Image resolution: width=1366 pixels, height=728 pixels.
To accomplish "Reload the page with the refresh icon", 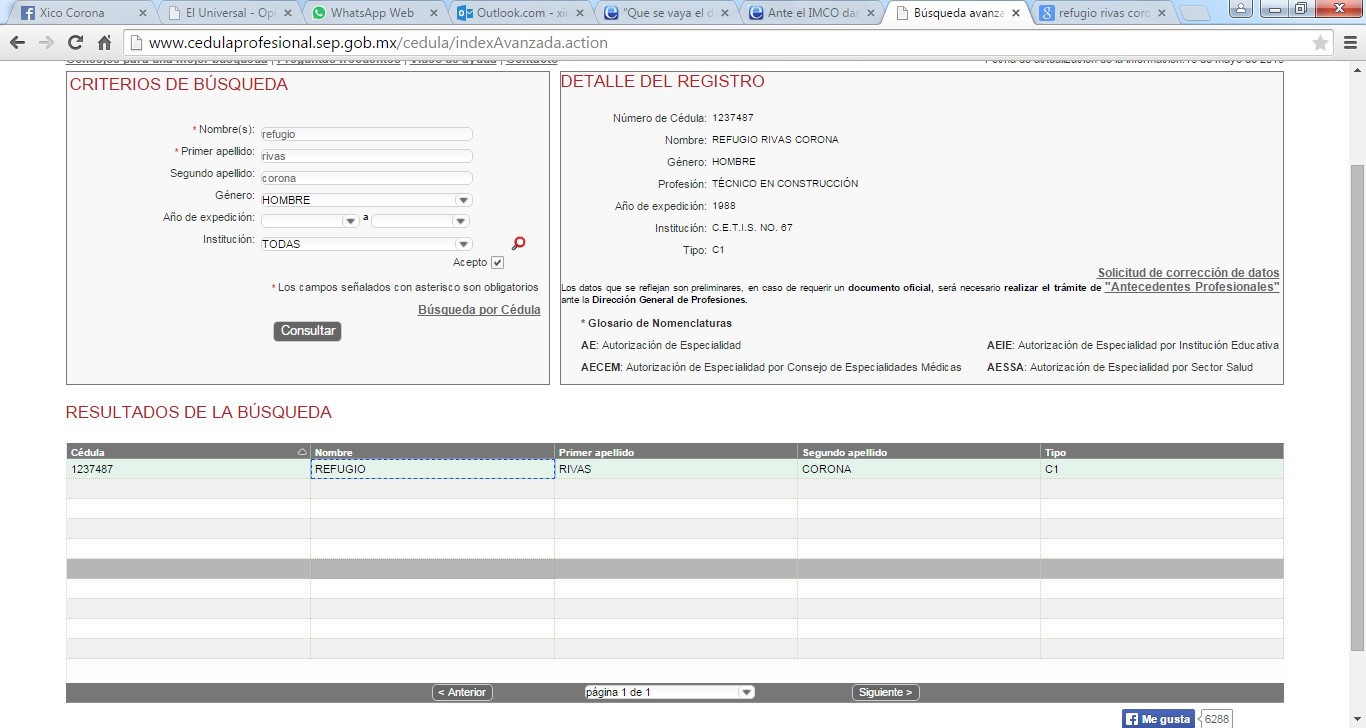I will 75,43.
